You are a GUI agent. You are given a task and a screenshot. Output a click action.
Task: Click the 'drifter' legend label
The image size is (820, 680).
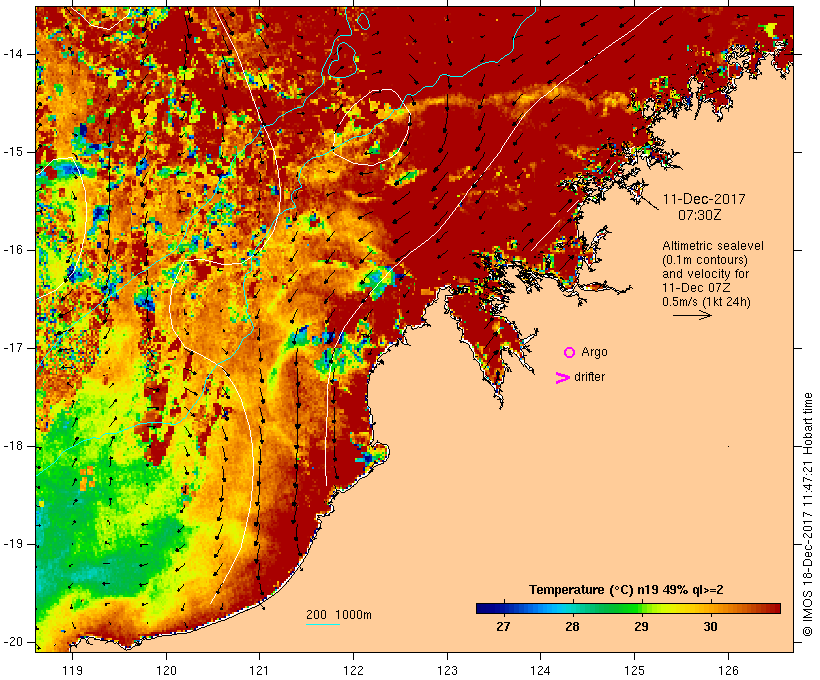tap(589, 377)
